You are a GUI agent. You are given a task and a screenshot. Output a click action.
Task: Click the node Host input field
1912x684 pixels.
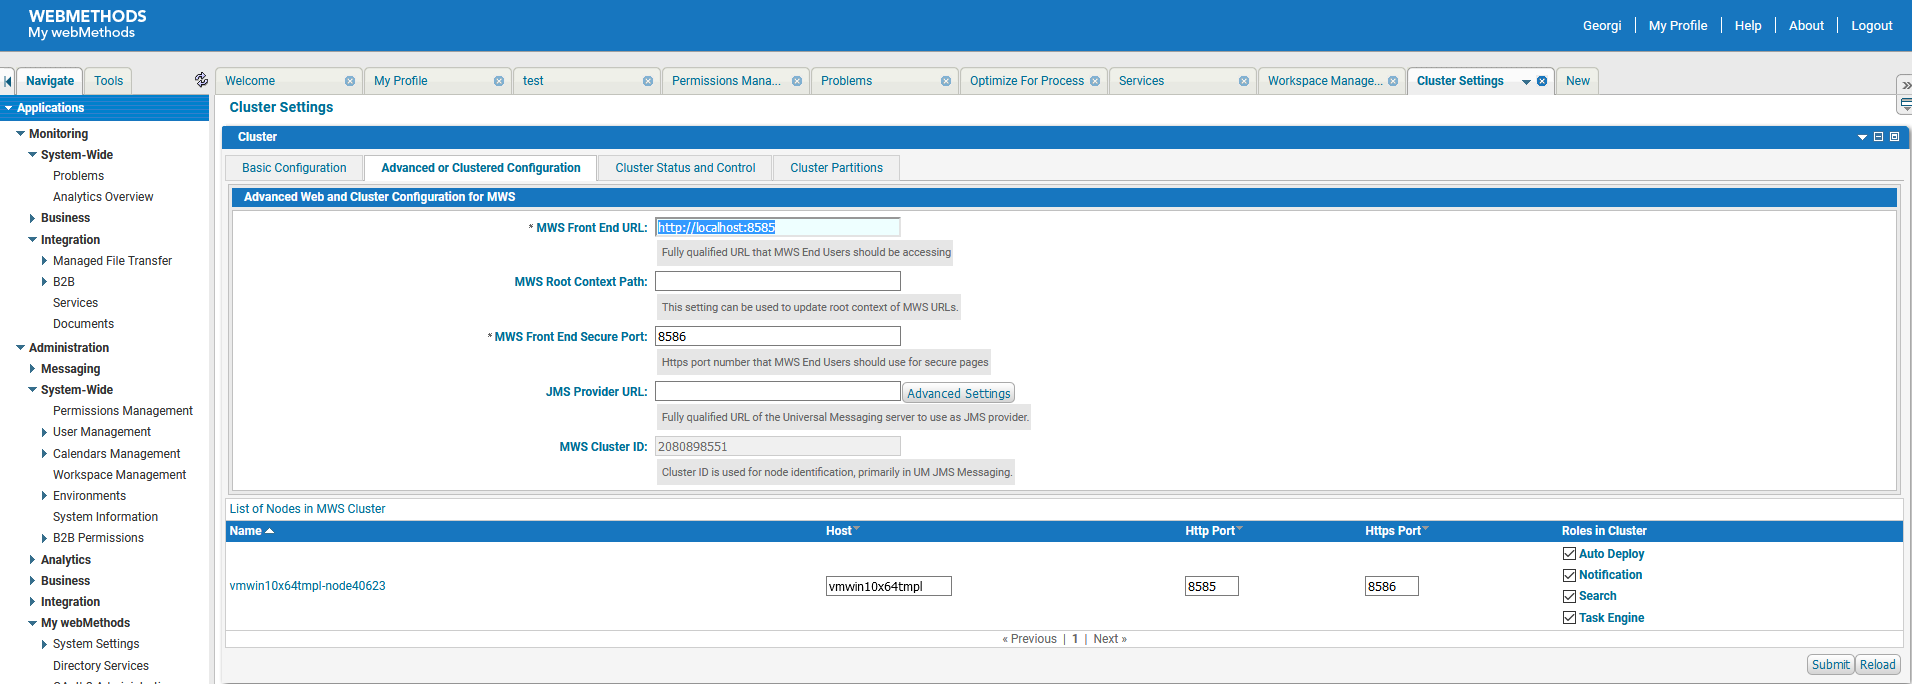pos(889,586)
